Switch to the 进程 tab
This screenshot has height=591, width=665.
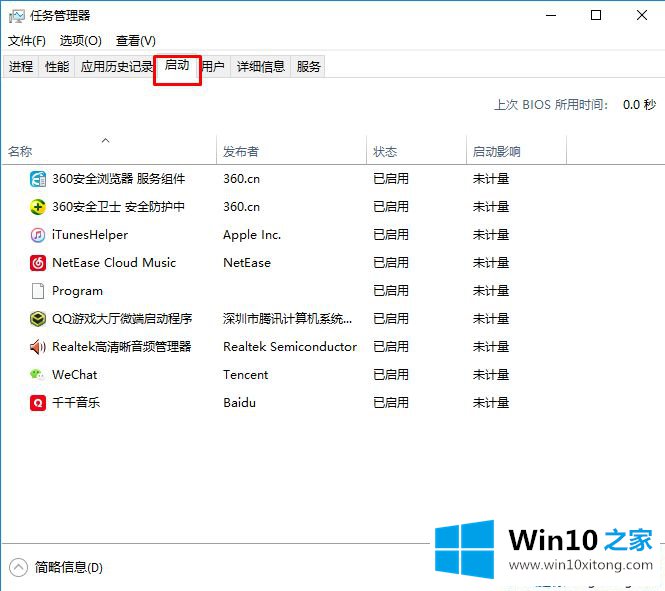pos(21,66)
